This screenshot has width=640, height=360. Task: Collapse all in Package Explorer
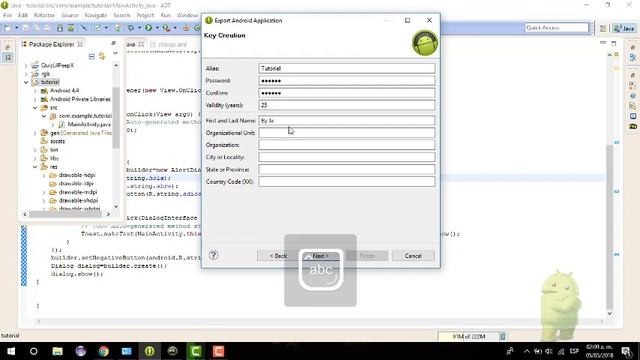click(x=91, y=56)
